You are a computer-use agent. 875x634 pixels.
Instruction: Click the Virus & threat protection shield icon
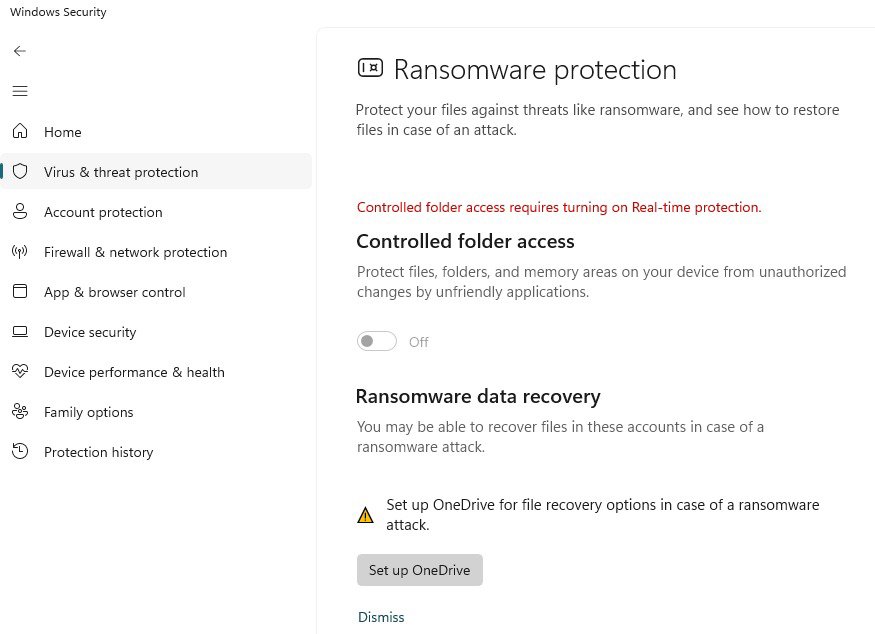[x=20, y=172]
